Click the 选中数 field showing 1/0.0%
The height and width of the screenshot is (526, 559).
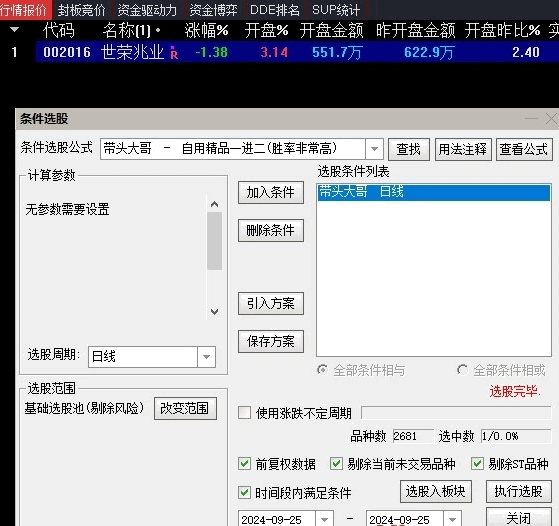(x=516, y=436)
